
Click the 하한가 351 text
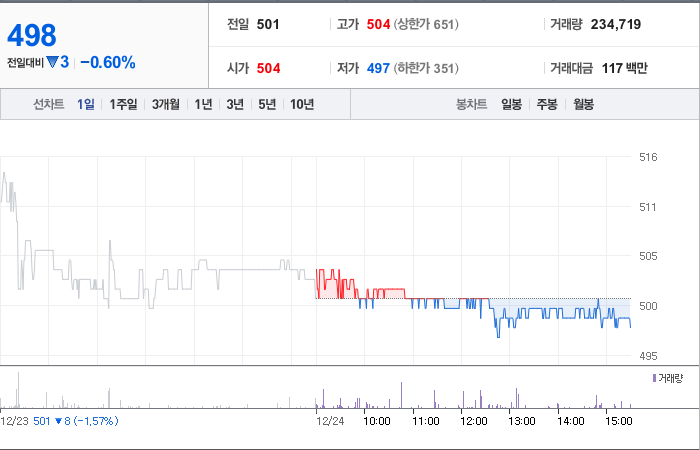426,68
